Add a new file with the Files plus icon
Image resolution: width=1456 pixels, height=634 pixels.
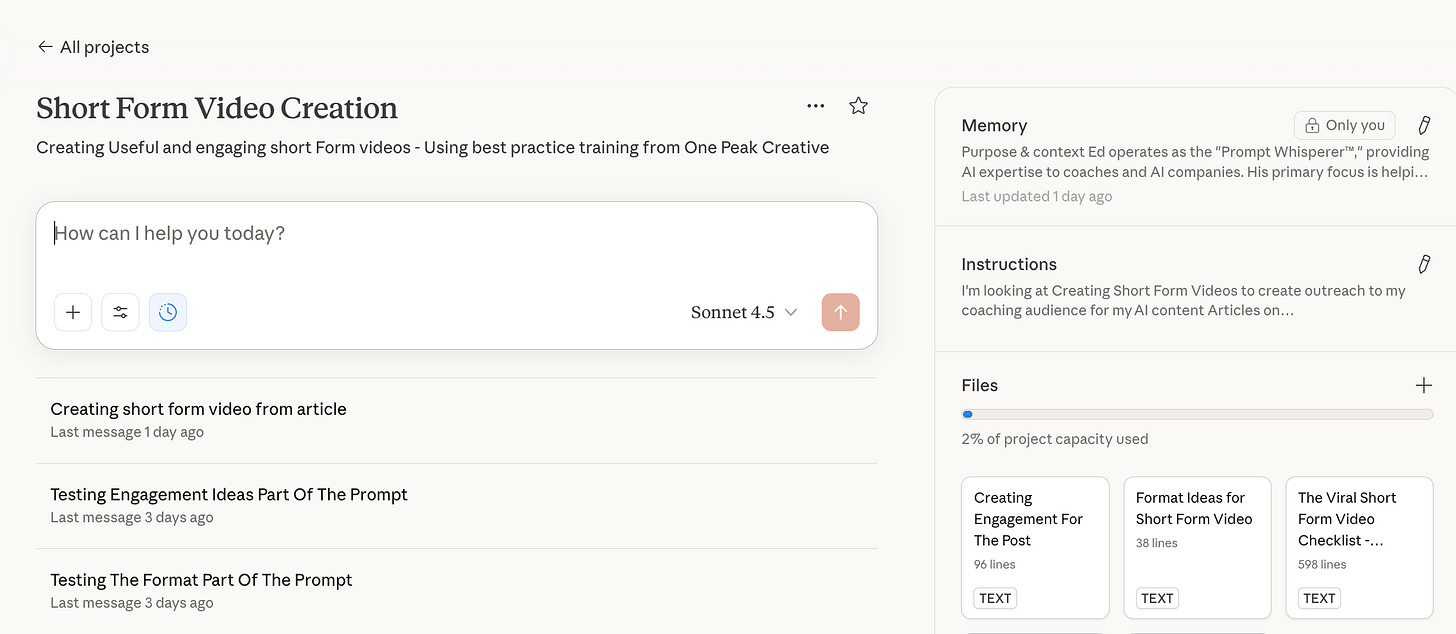pyautogui.click(x=1423, y=384)
